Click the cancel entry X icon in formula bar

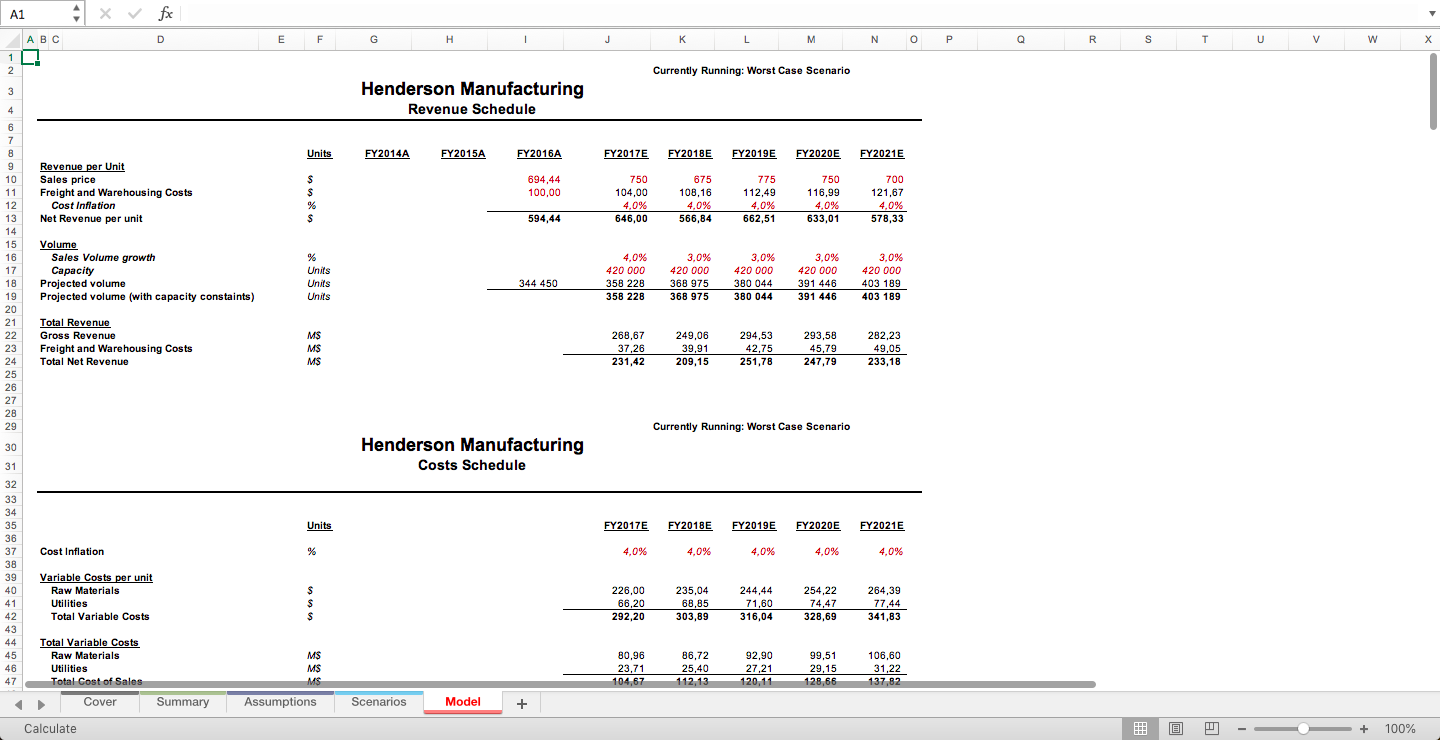coord(107,13)
